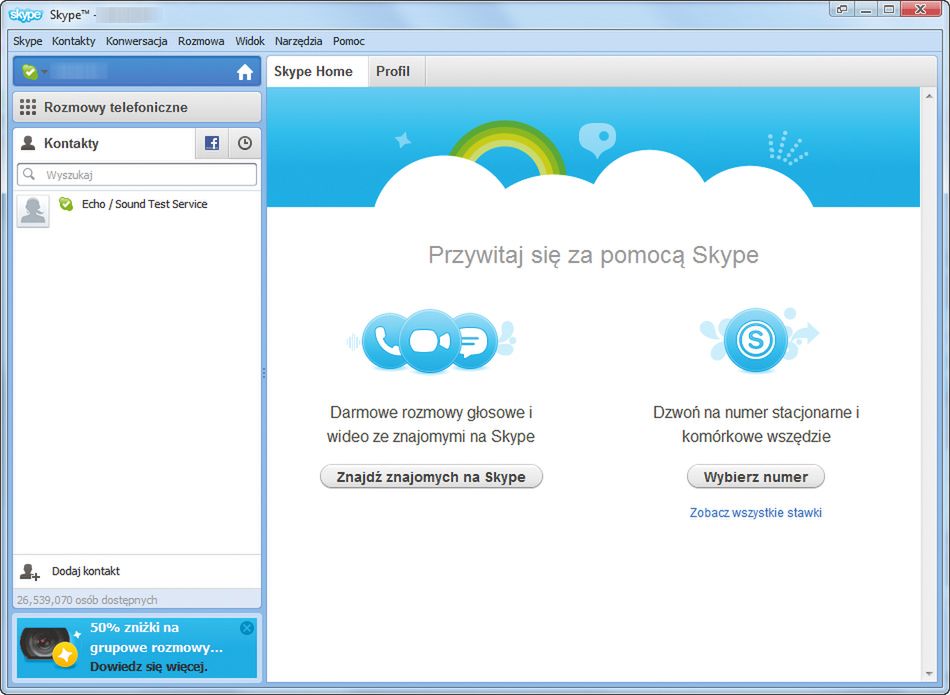Open recent history clock icon
Screen dimensions: 950x695
245,143
